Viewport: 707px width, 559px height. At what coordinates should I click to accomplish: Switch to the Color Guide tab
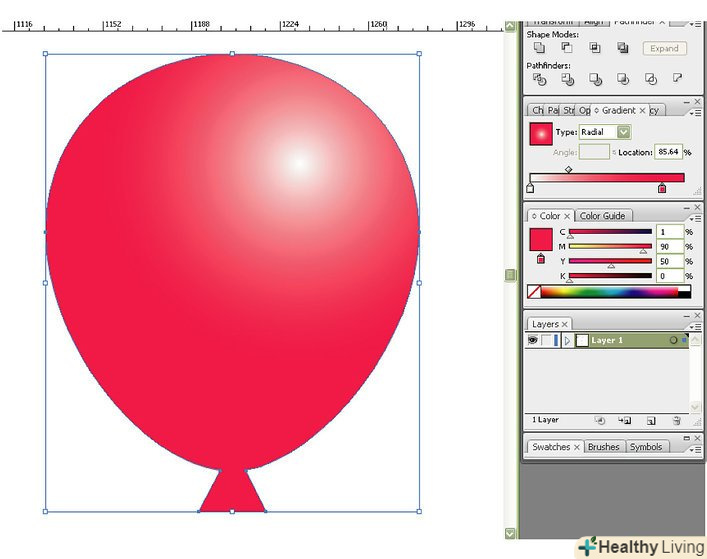coord(602,216)
